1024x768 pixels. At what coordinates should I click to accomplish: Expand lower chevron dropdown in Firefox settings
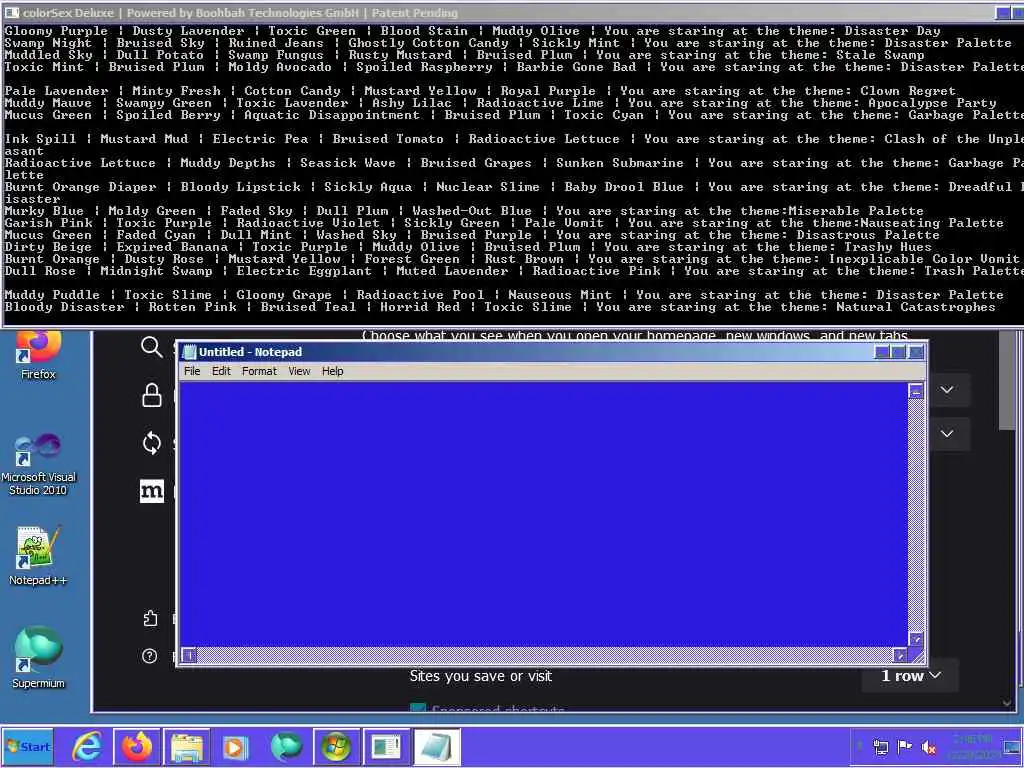click(x=947, y=434)
